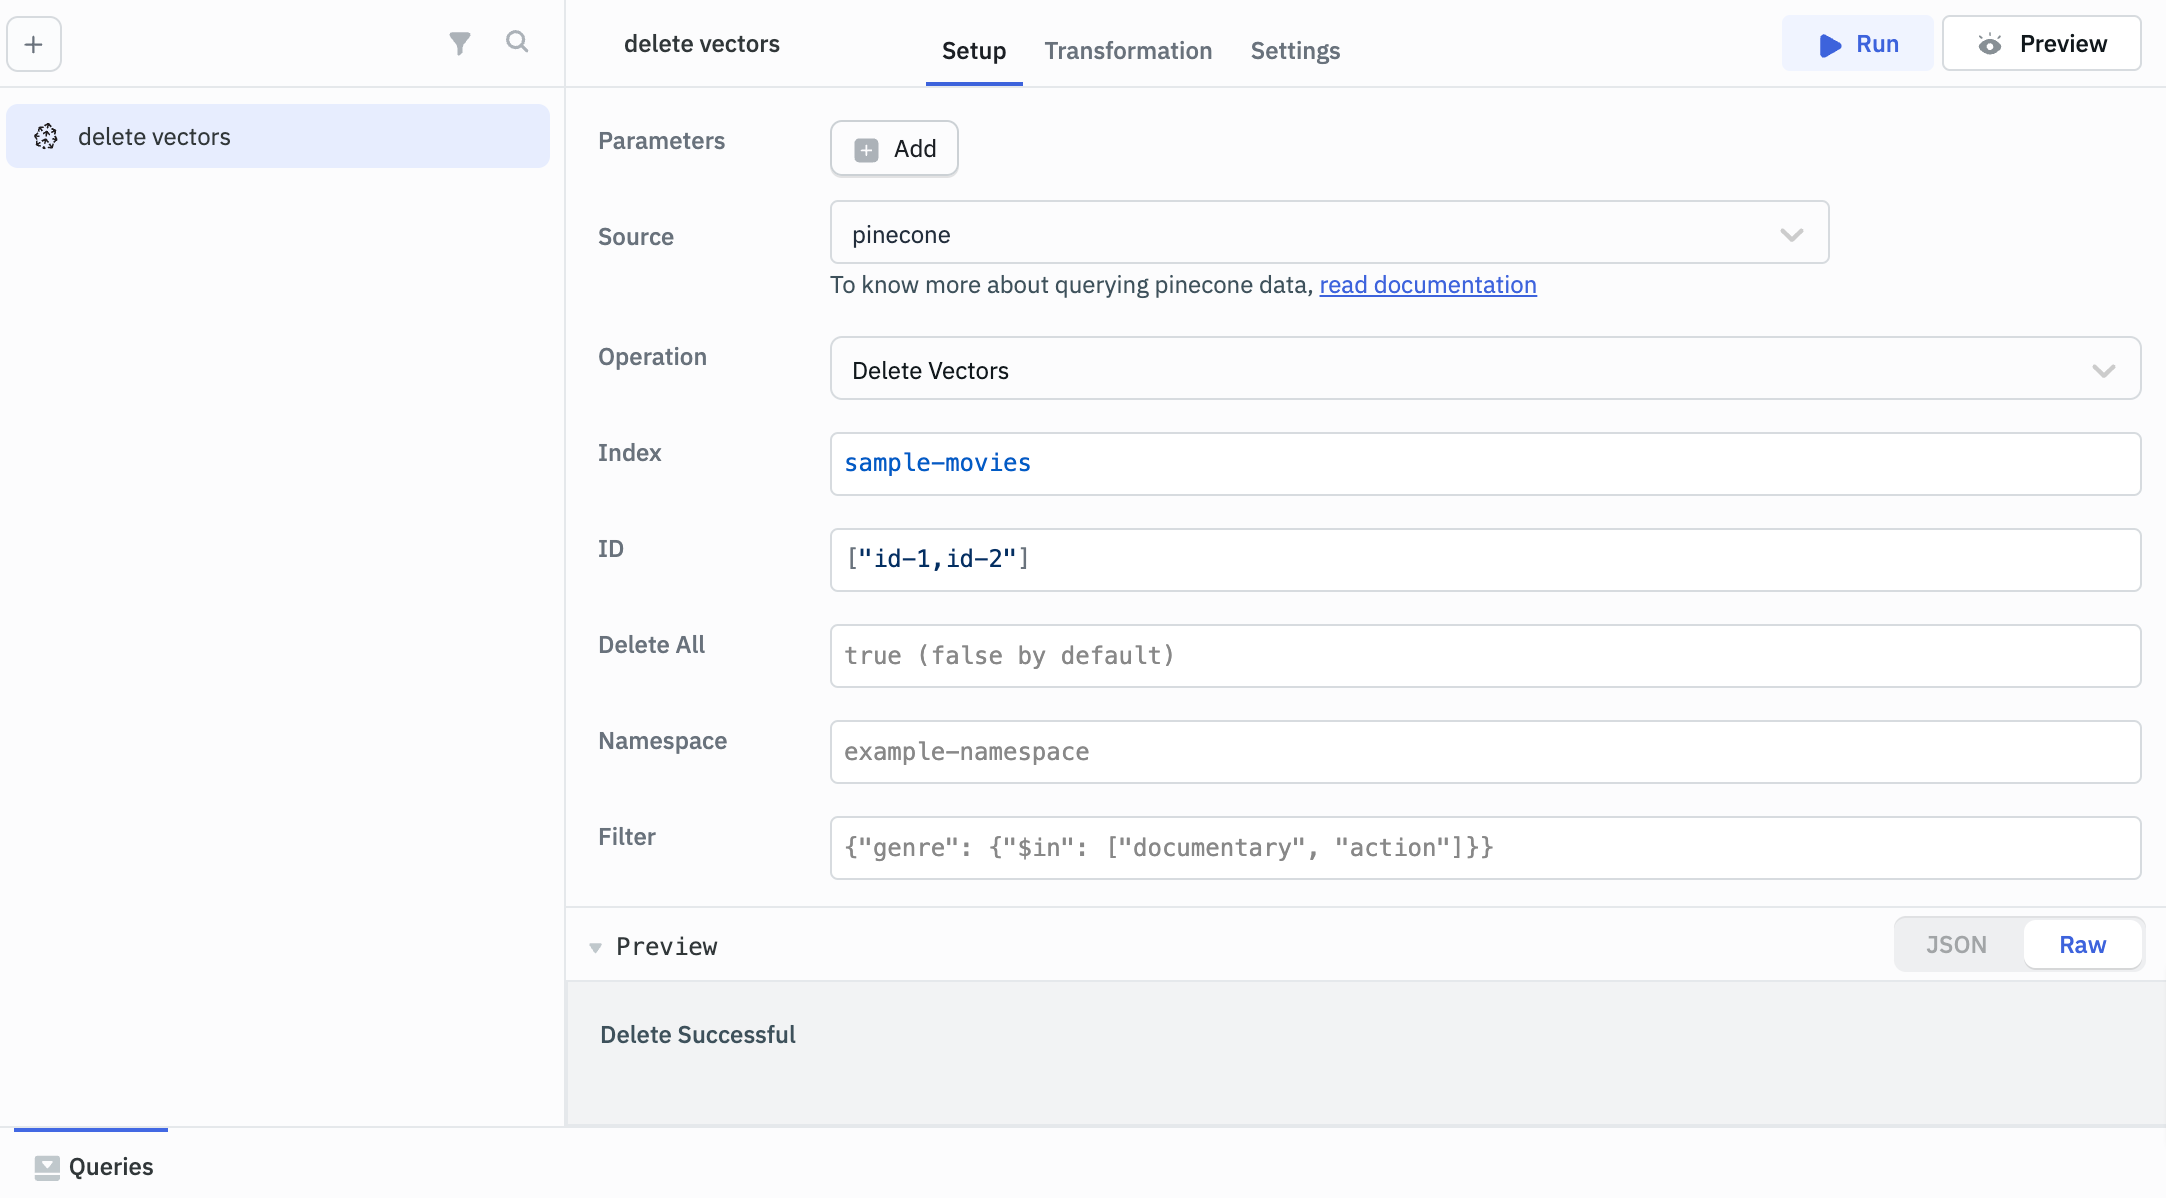Open the Source pinecone dropdown
This screenshot has width=2166, height=1198.
1329,234
